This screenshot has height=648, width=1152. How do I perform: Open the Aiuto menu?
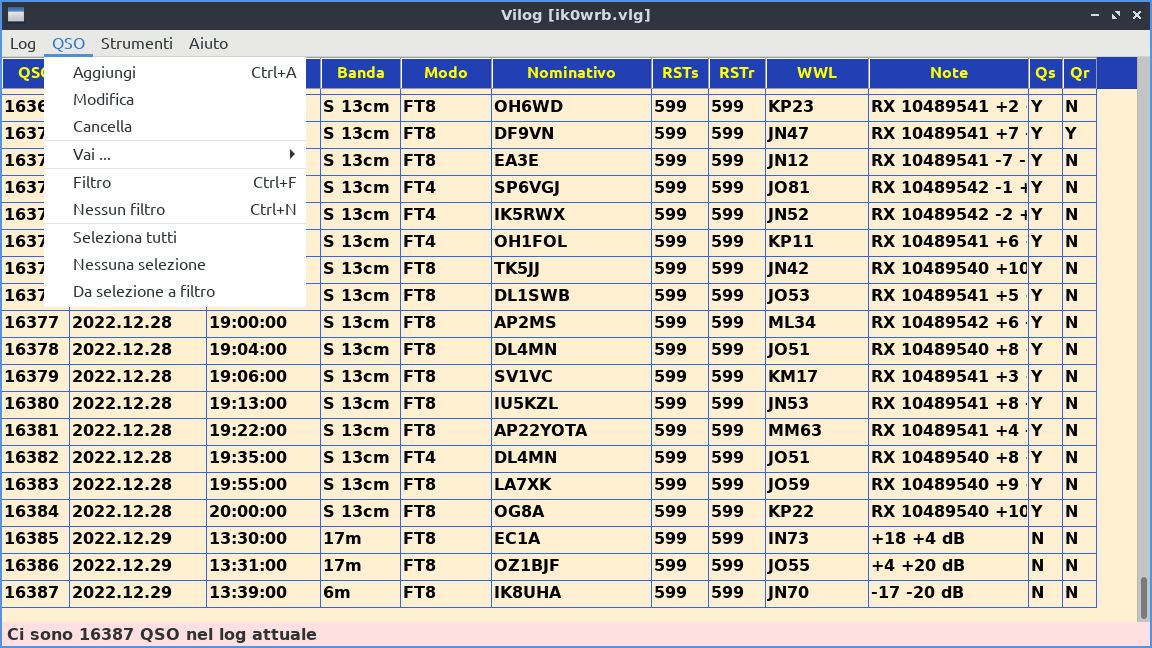pyautogui.click(x=209, y=43)
